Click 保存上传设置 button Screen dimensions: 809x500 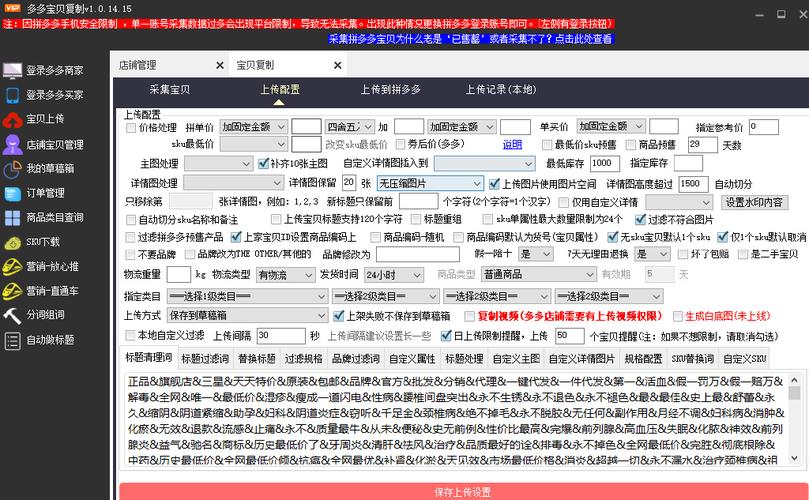463,491
